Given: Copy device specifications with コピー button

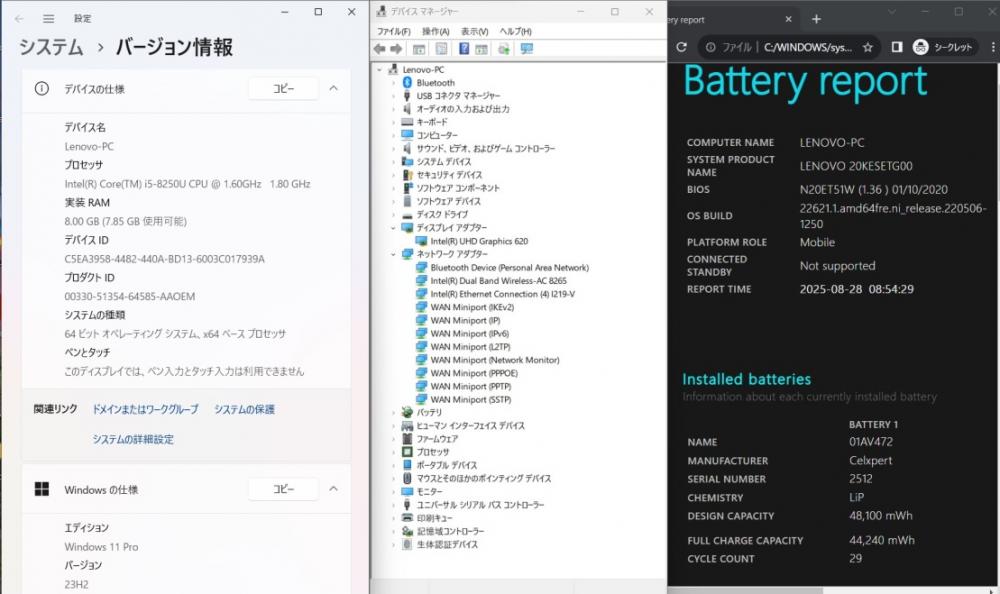Looking at the screenshot, I should [x=283, y=89].
